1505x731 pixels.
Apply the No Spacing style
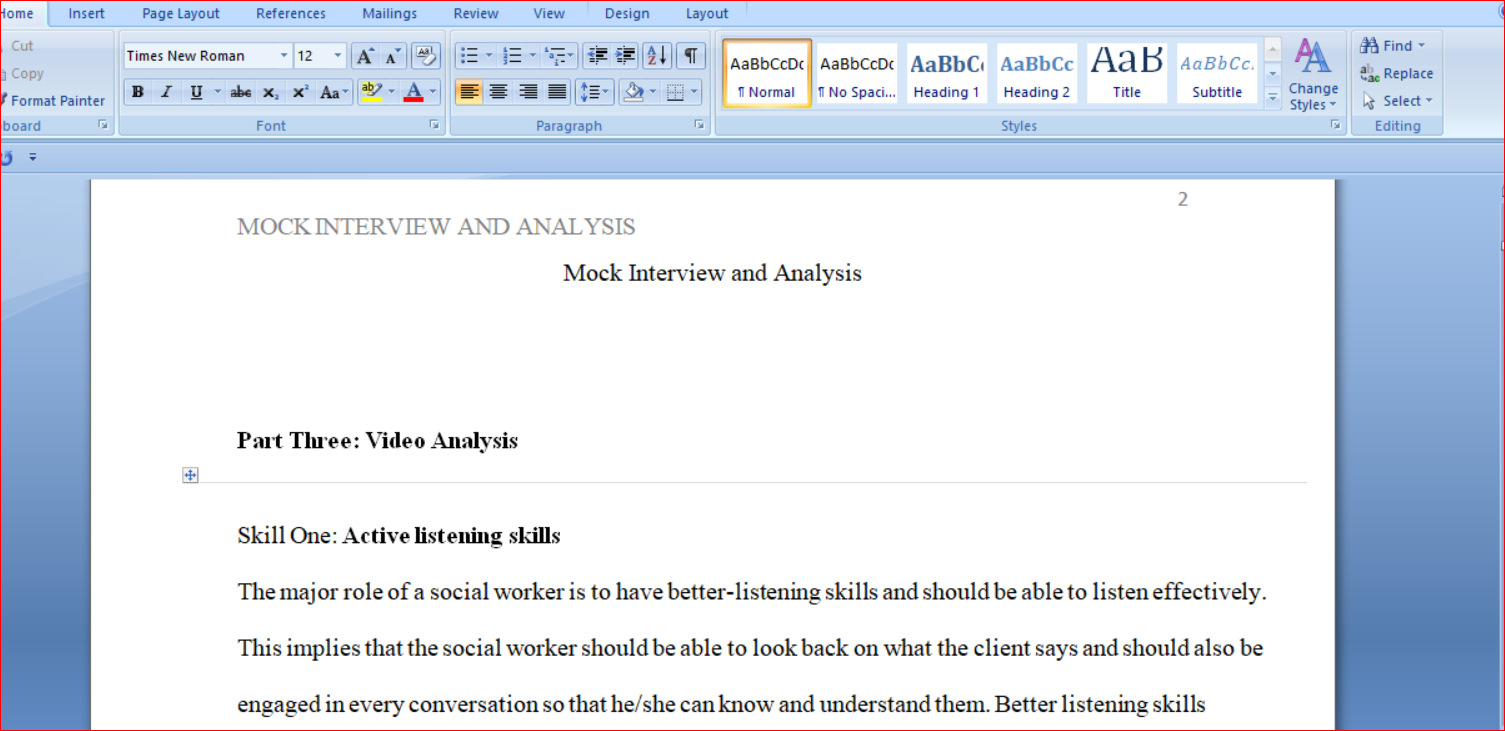click(x=857, y=73)
